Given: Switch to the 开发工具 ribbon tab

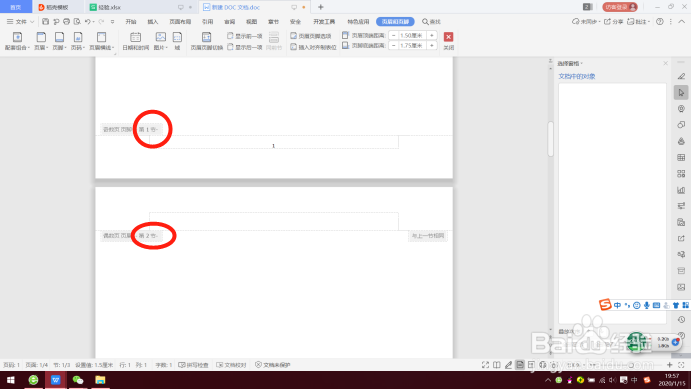Looking at the screenshot, I should (324, 22).
